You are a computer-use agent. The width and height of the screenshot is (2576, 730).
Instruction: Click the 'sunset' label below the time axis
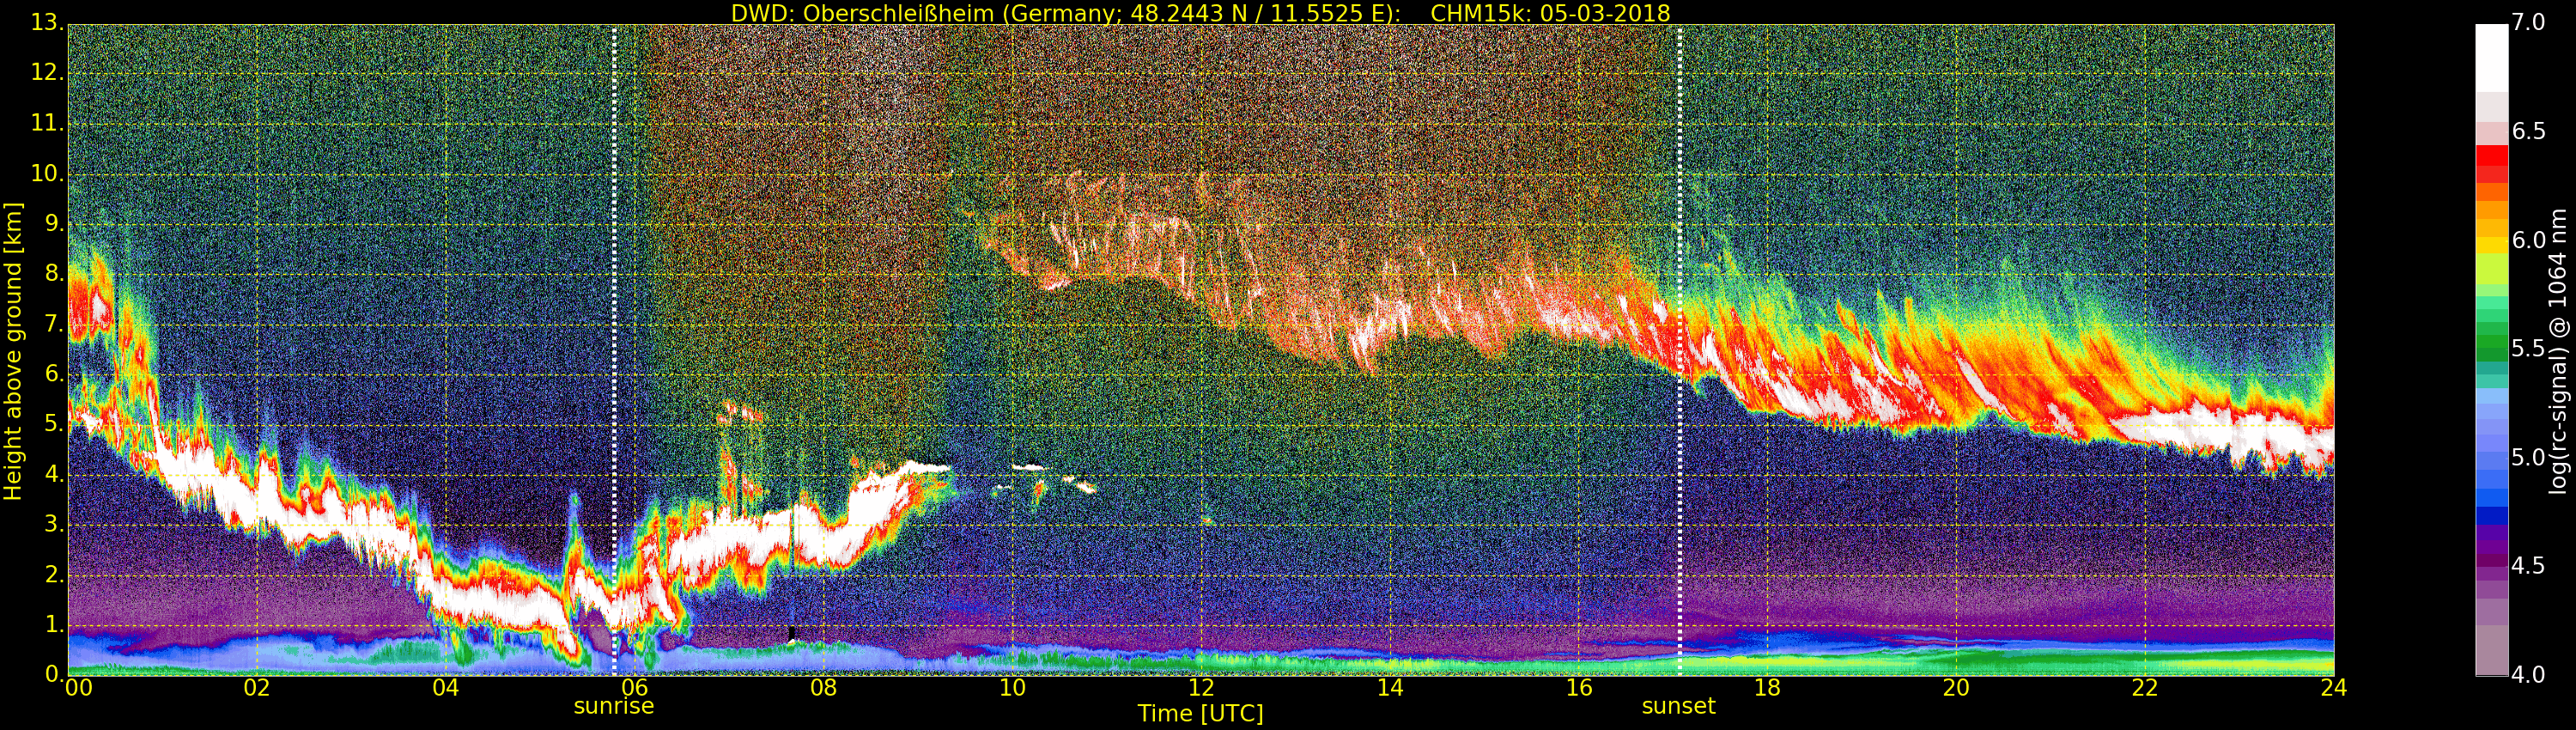coord(1678,706)
